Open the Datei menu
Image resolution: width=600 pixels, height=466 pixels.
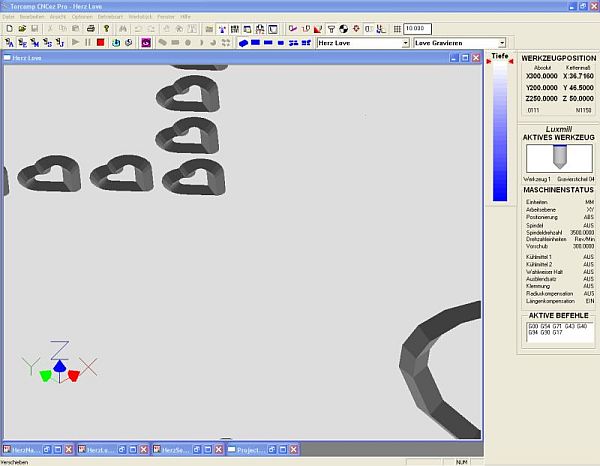click(9, 17)
